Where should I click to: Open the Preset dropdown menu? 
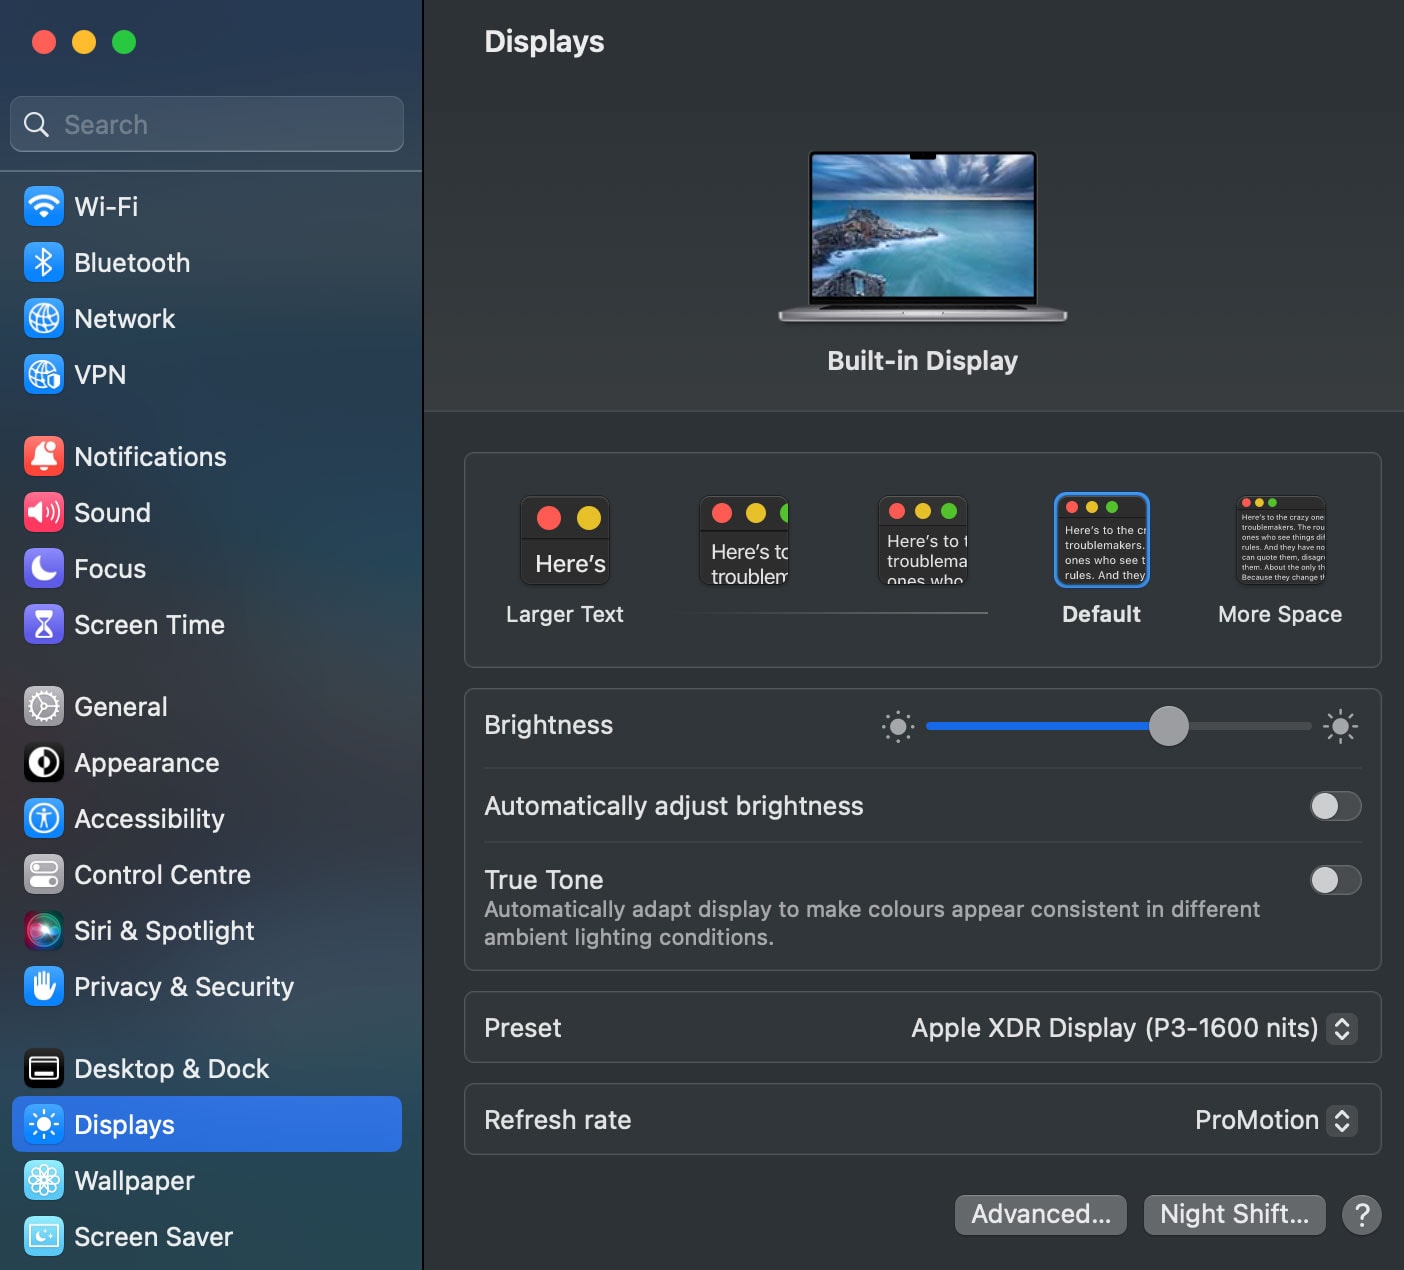pos(1341,1028)
